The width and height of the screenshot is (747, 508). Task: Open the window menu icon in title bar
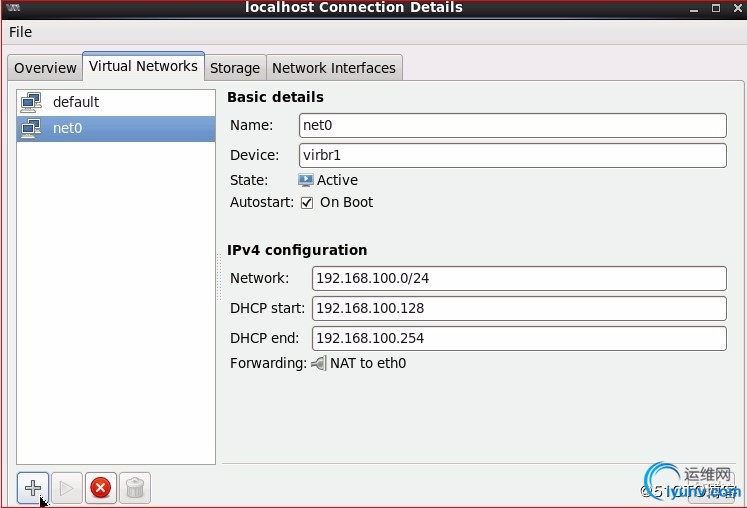coord(15,8)
